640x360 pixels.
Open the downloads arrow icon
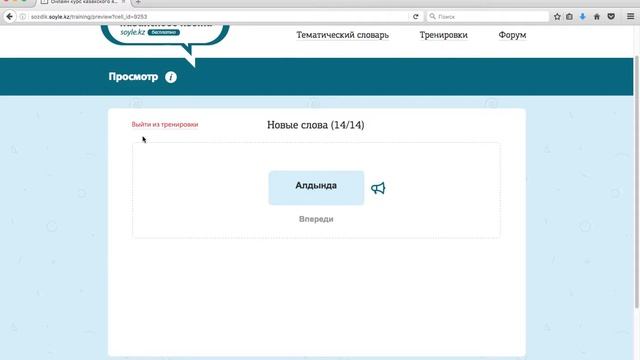tap(583, 17)
